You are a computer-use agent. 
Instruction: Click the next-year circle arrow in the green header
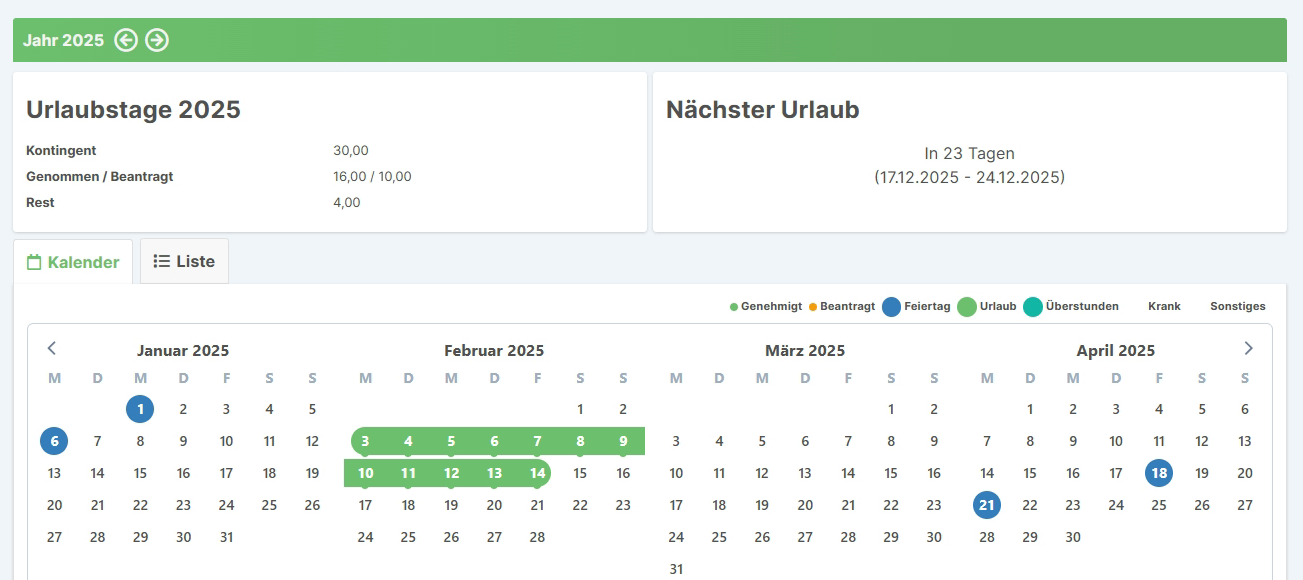[x=157, y=40]
